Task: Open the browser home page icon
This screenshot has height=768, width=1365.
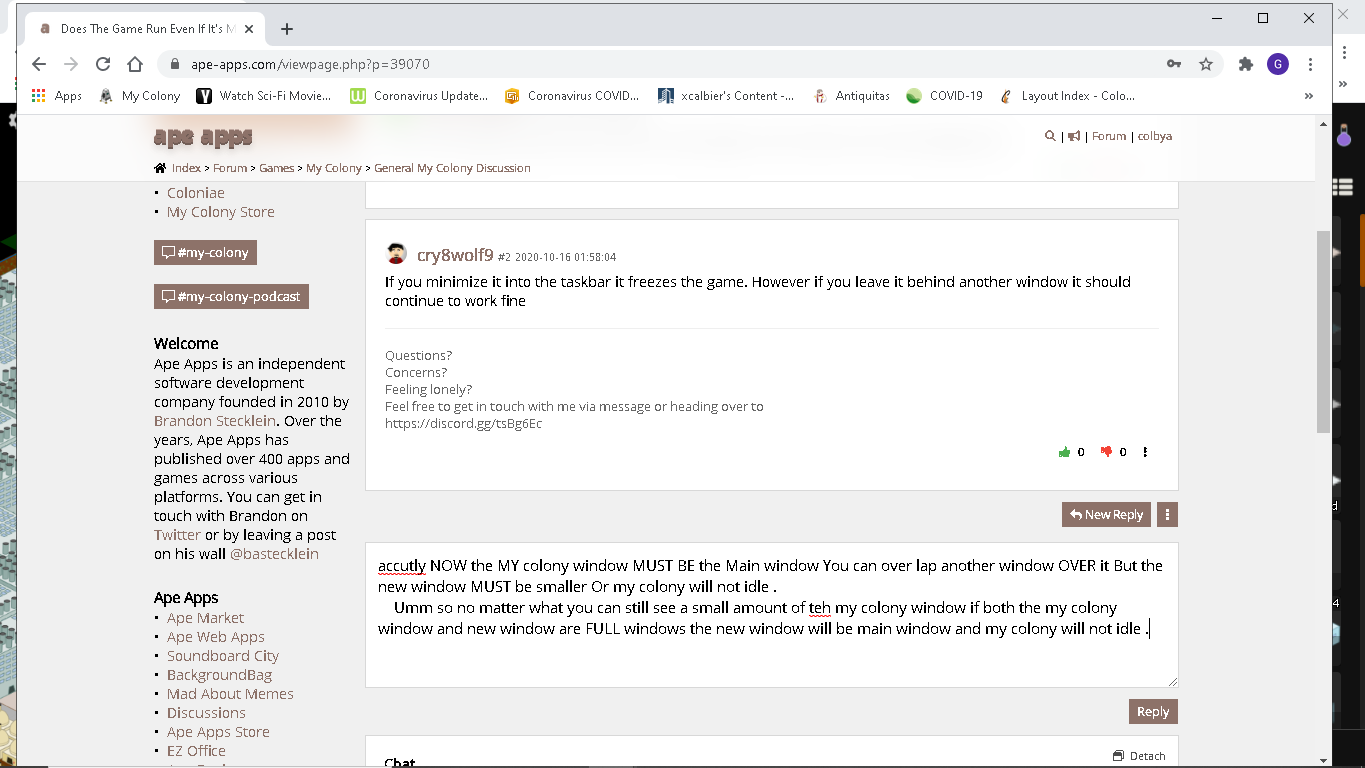Action: (135, 64)
